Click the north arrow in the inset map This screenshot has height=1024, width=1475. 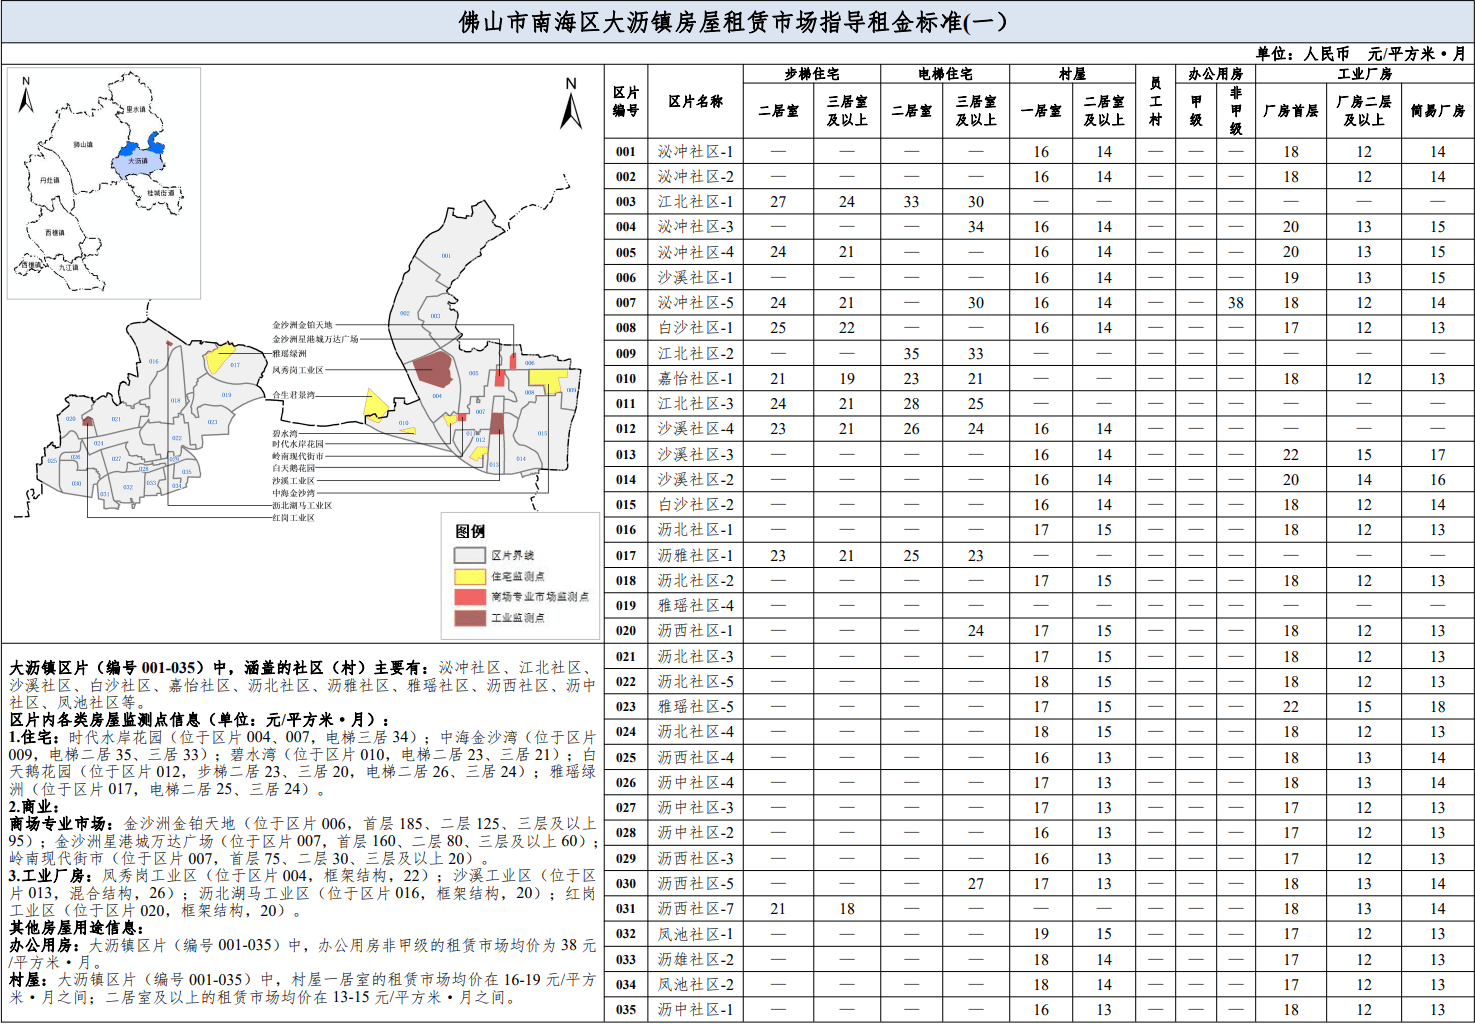(27, 96)
